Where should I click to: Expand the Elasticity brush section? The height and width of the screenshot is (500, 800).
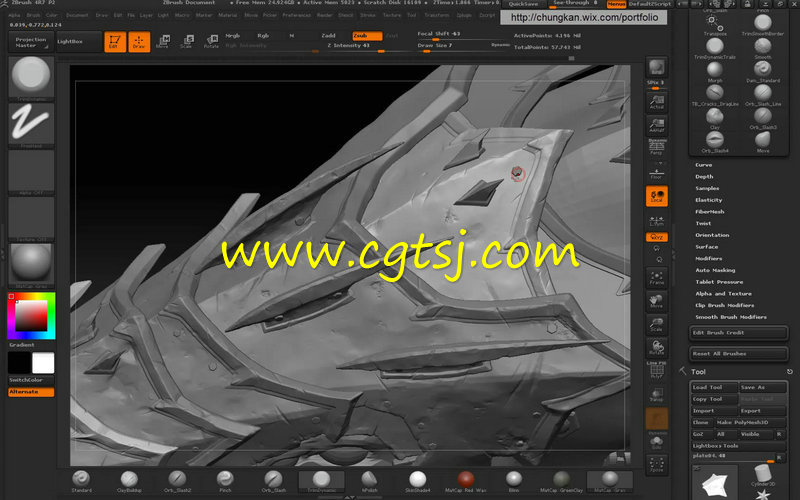[x=709, y=200]
